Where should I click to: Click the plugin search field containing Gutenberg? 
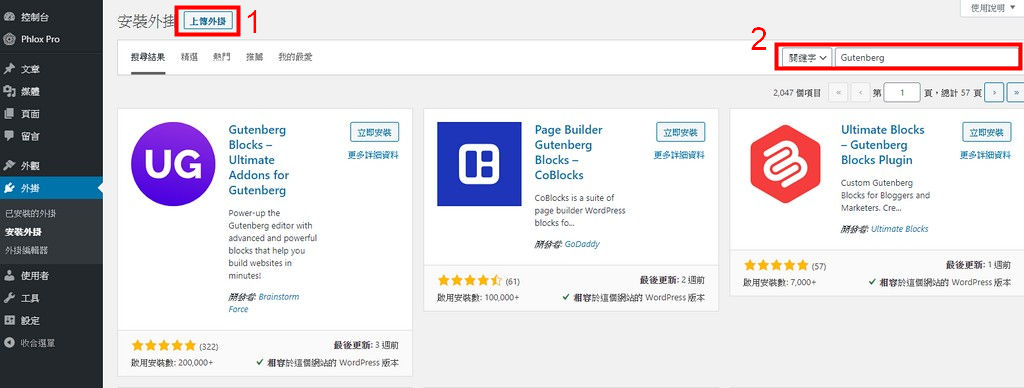pos(926,57)
